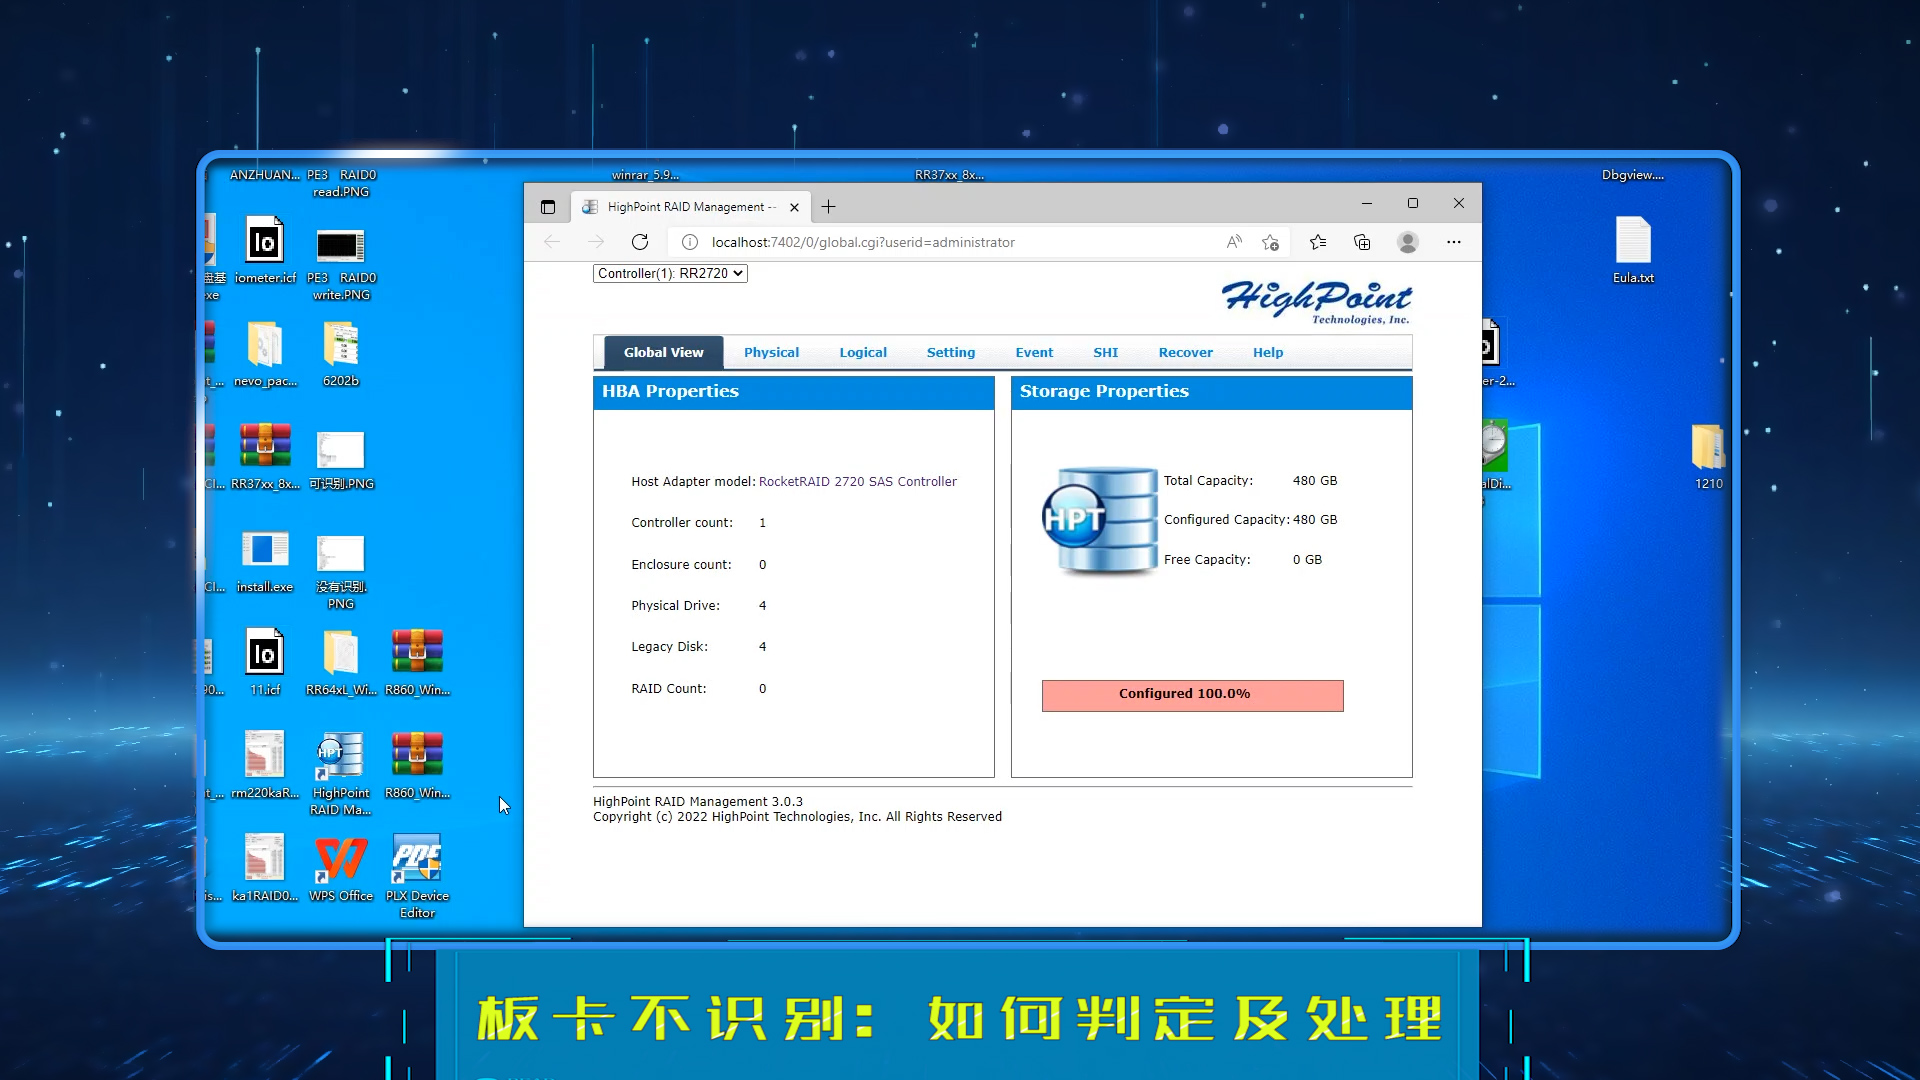The width and height of the screenshot is (1920, 1080).
Task: Open the Setting tab
Action: coord(950,352)
